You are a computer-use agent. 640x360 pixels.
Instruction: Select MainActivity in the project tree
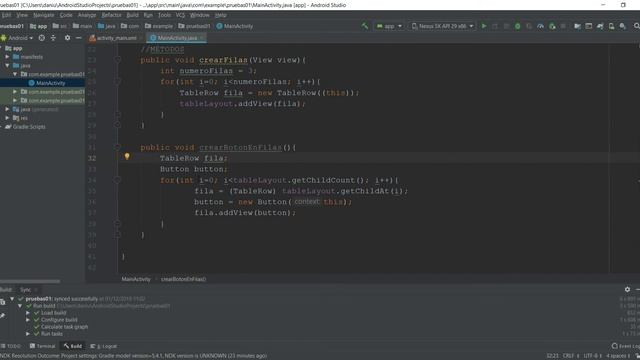(50, 83)
